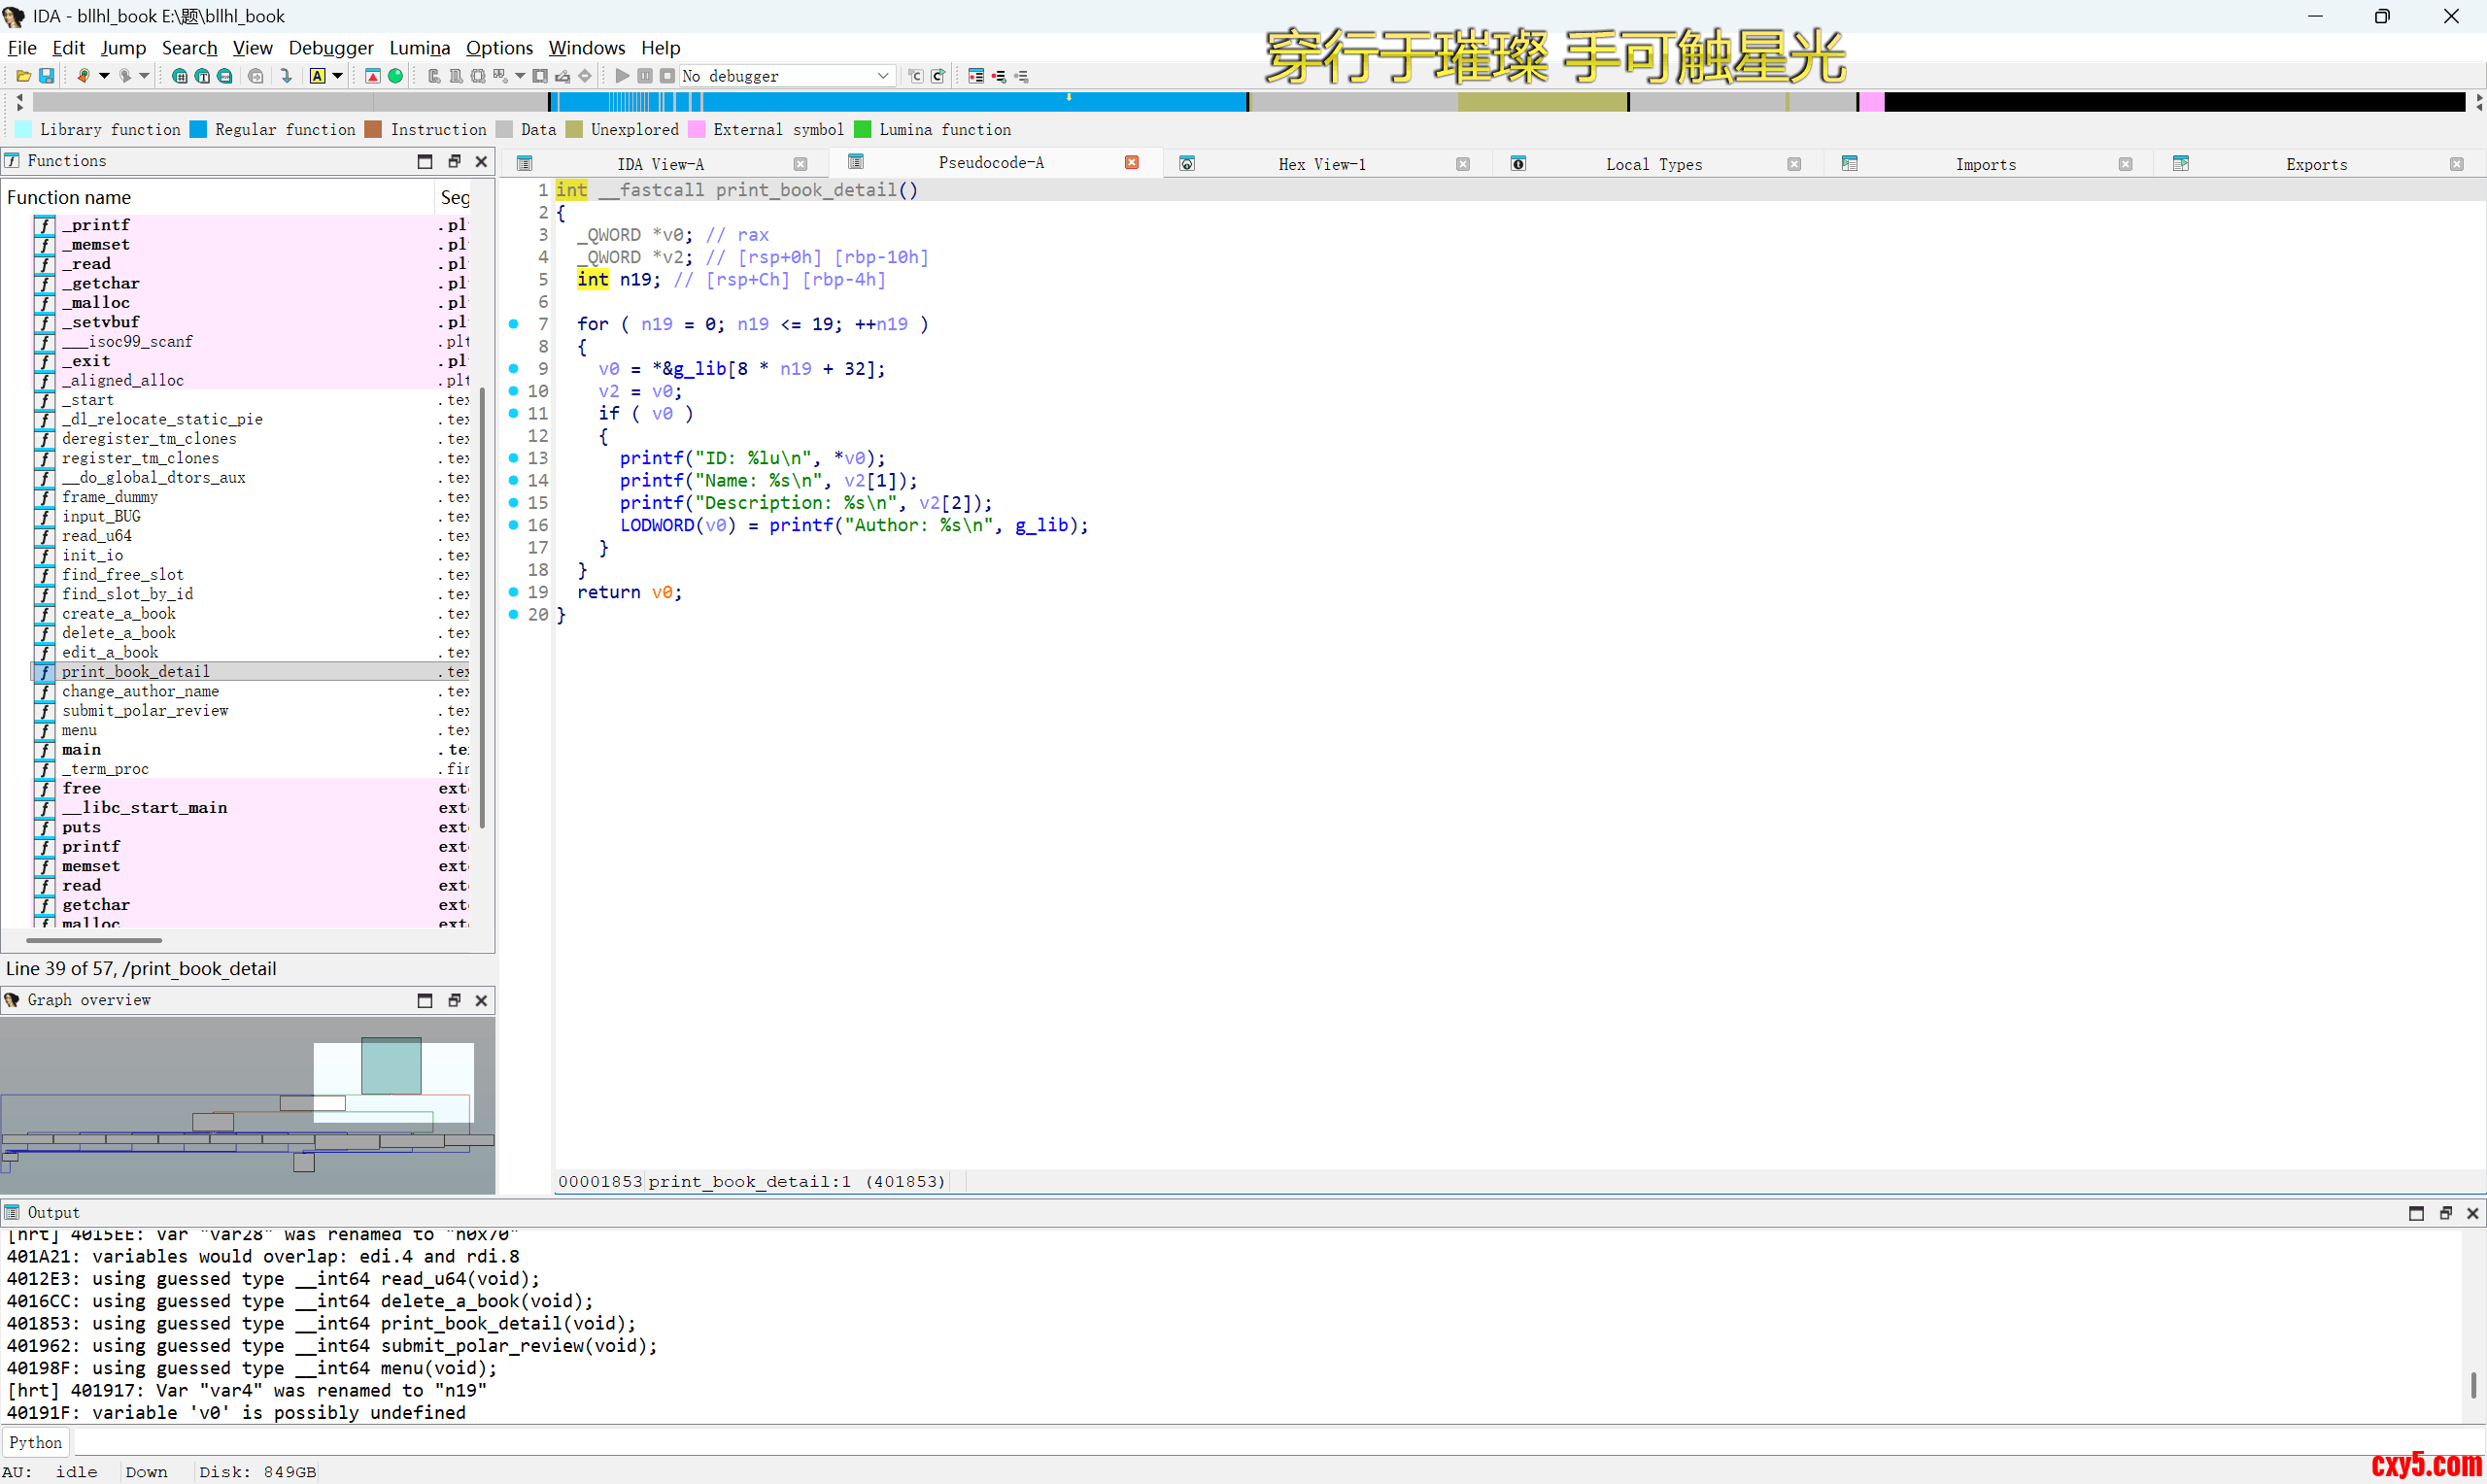Click the blue Regular function legend swatch

click(198, 130)
